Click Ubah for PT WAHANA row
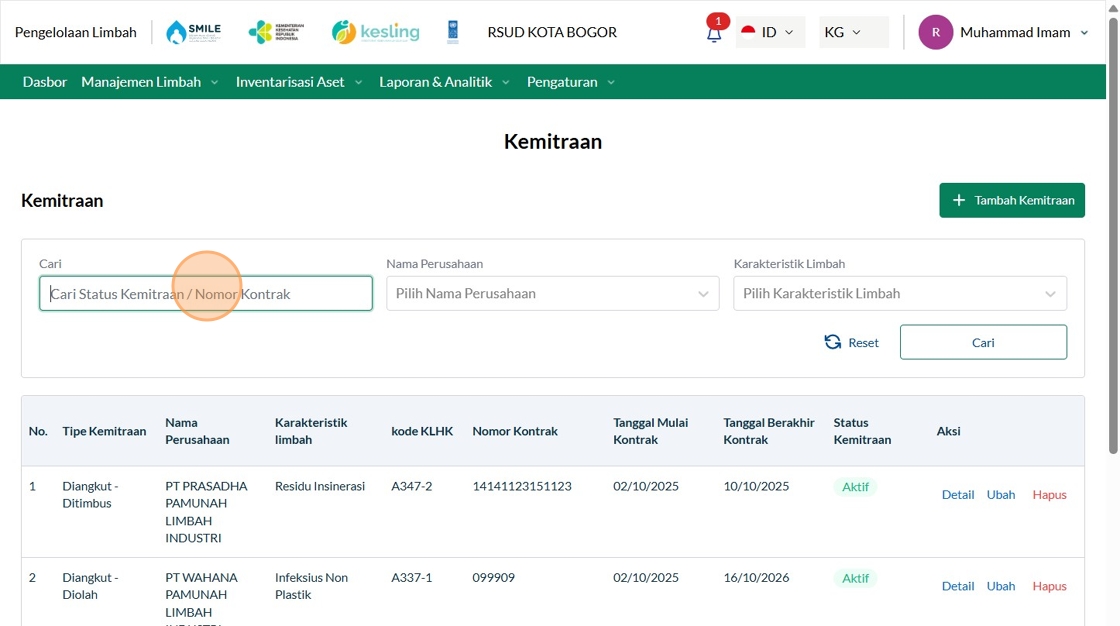This screenshot has height=626, width=1120. coord(1001,586)
